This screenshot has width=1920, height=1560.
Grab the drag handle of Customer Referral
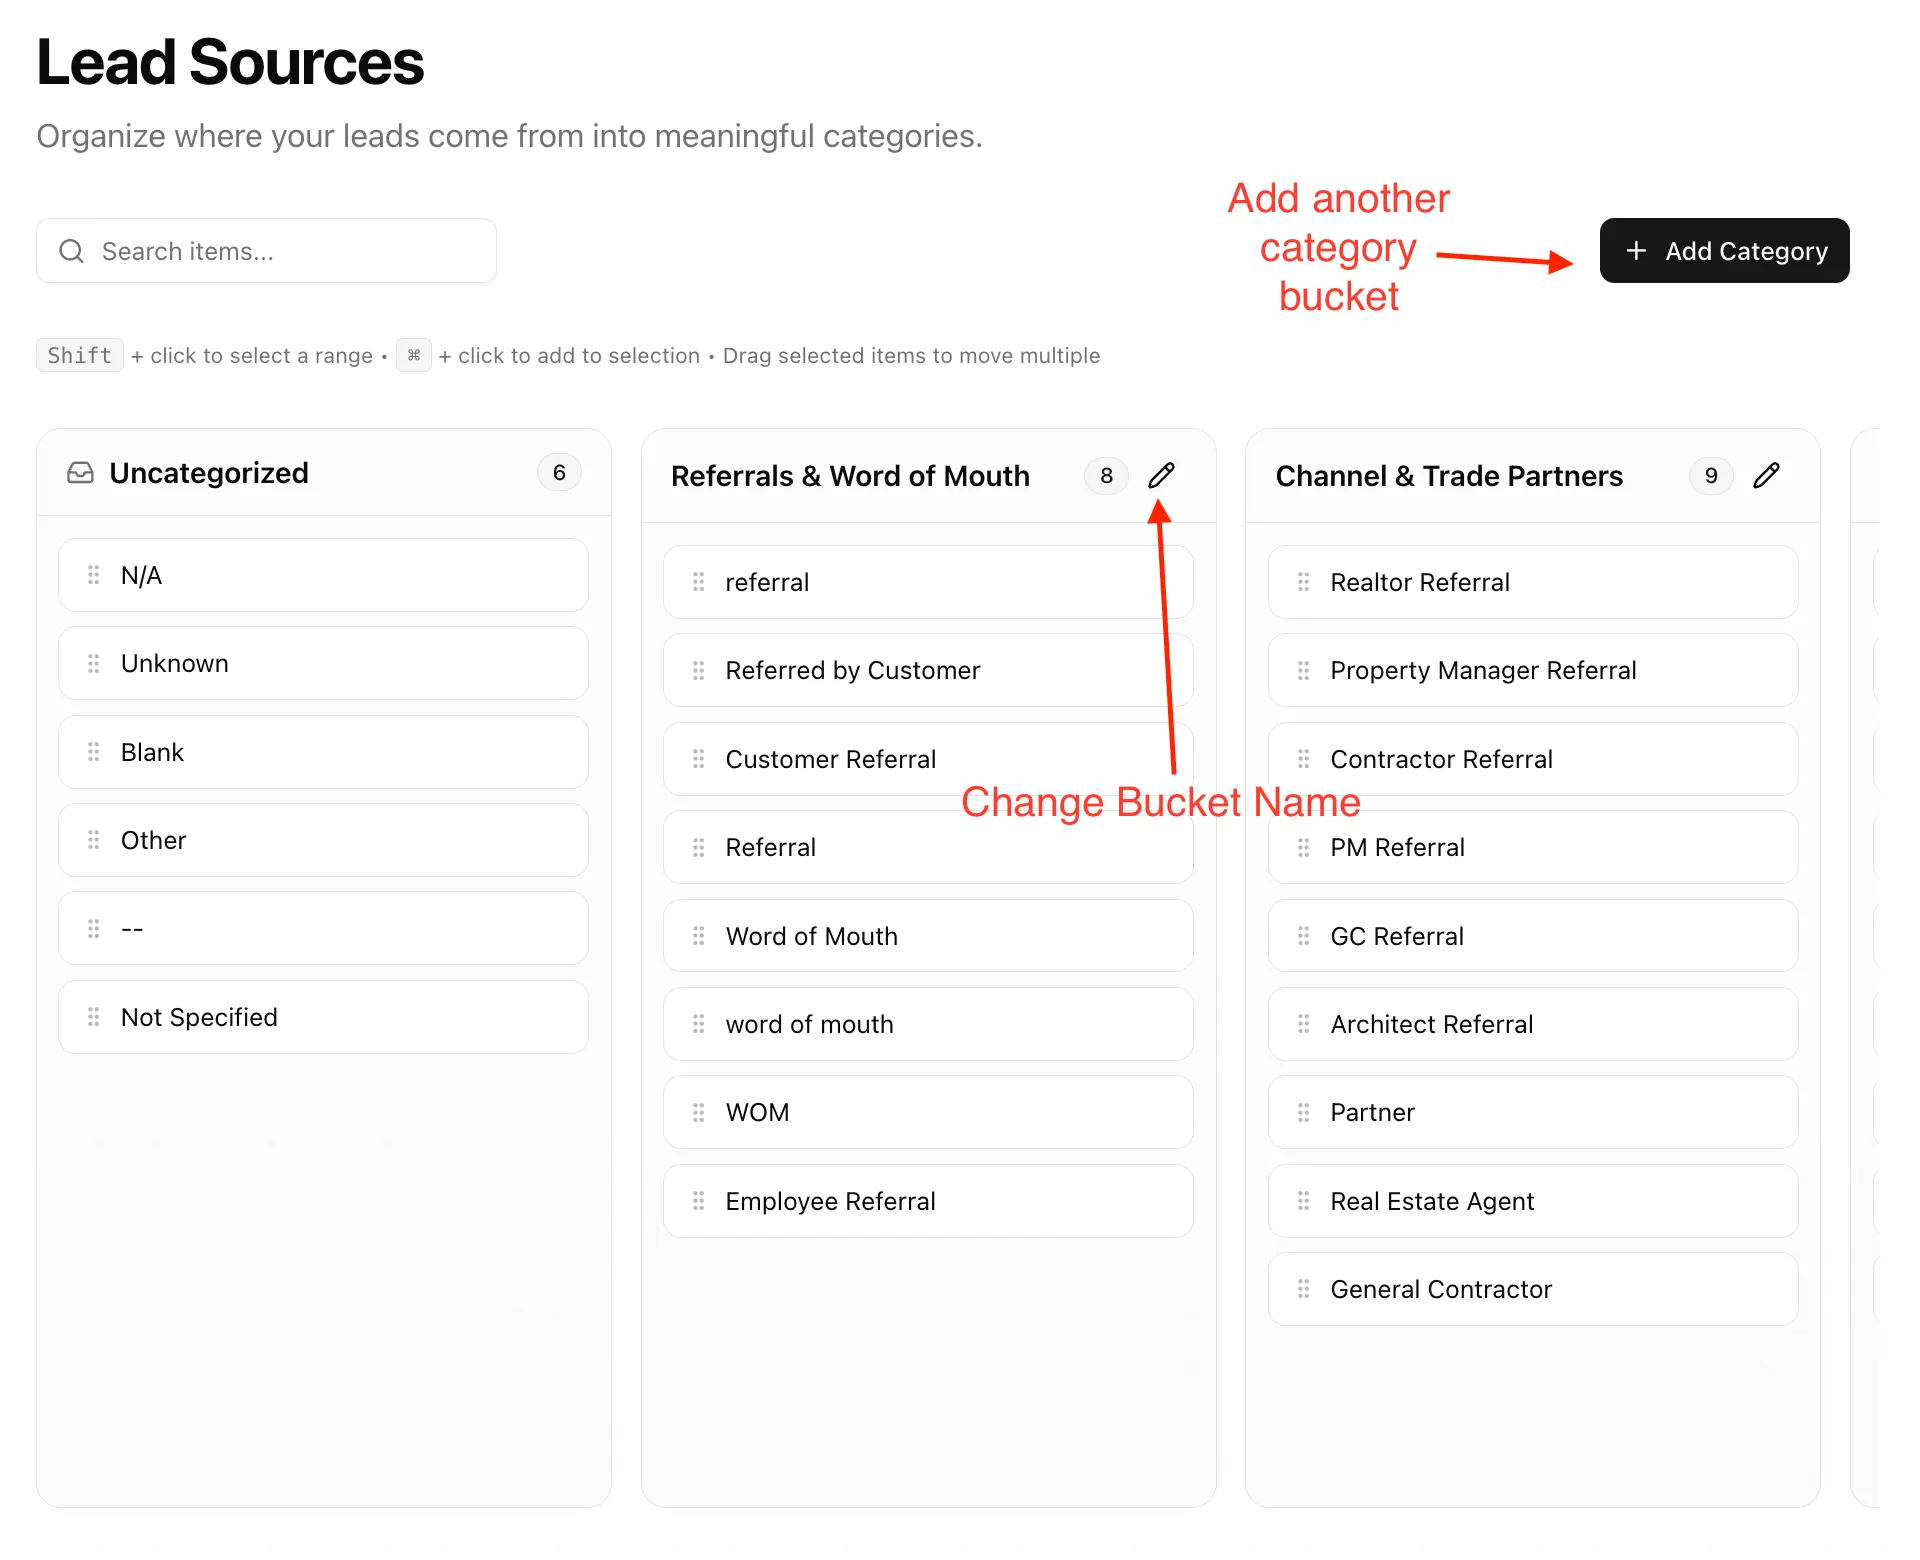[x=698, y=759]
